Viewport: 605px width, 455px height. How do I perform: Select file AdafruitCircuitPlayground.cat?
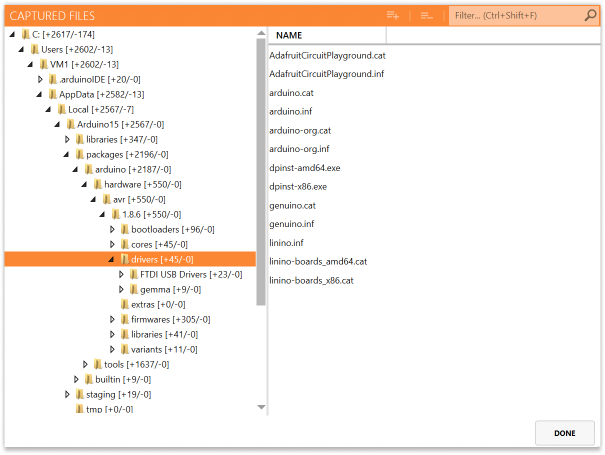point(327,56)
